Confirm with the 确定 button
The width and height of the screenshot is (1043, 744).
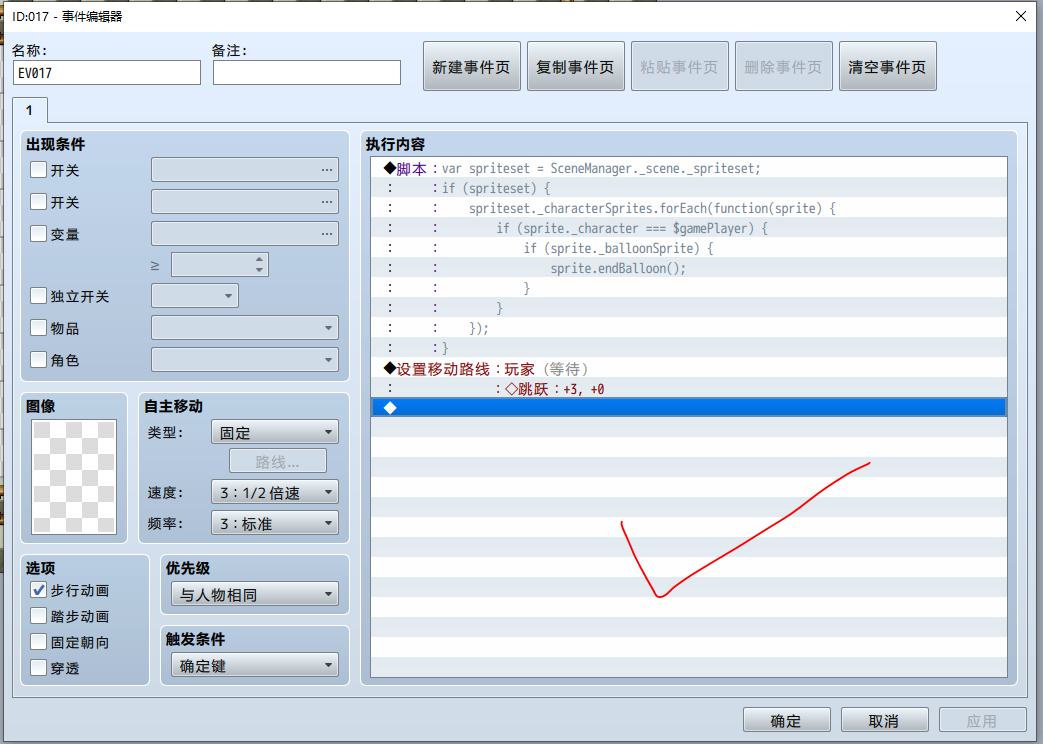(x=786, y=720)
